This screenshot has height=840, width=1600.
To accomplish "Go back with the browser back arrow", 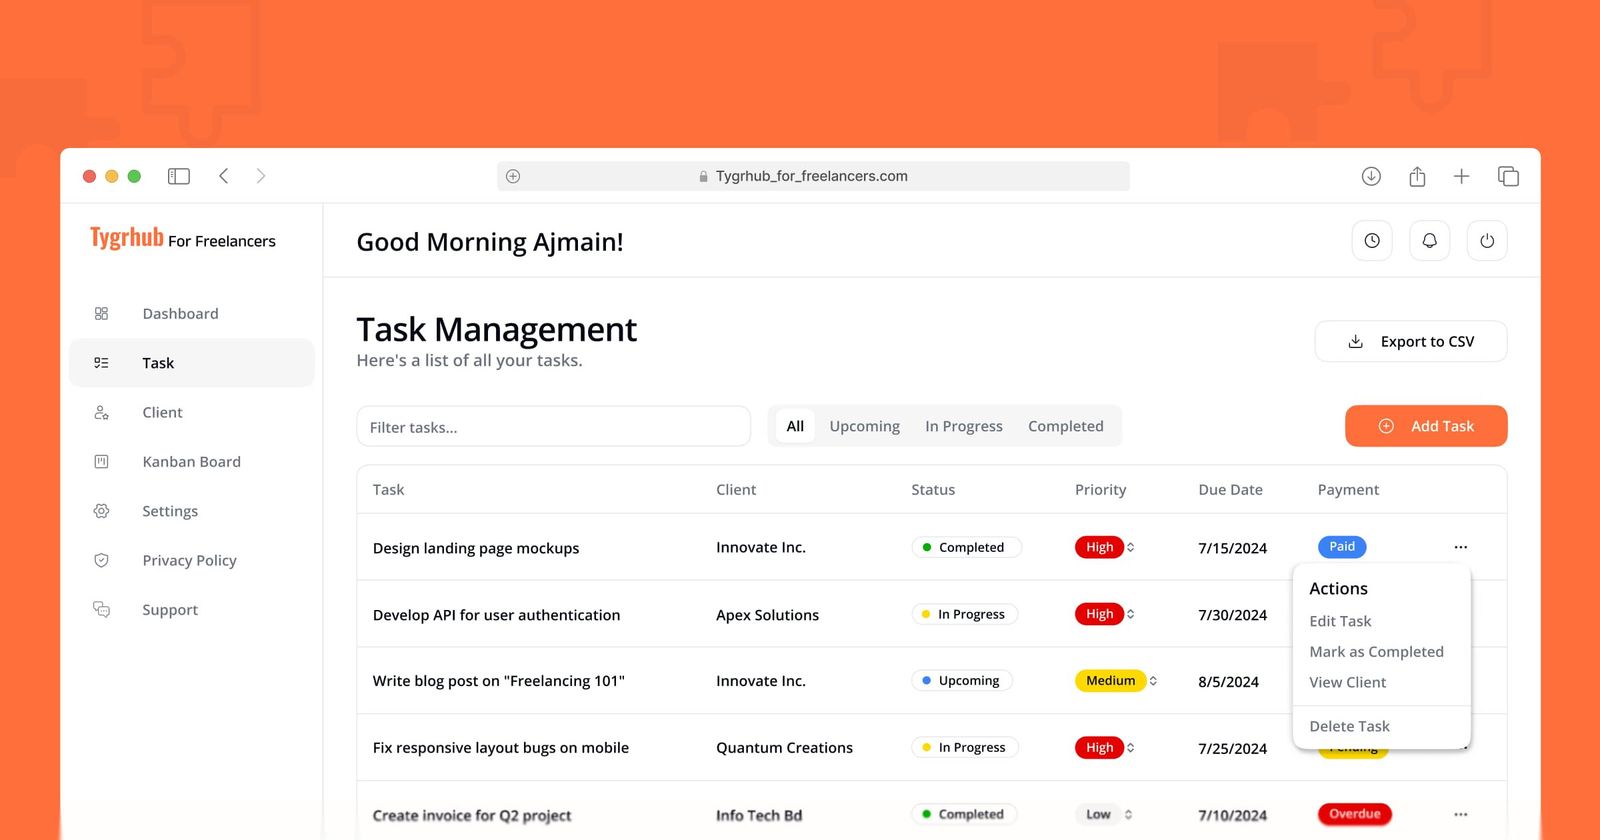I will tap(224, 176).
